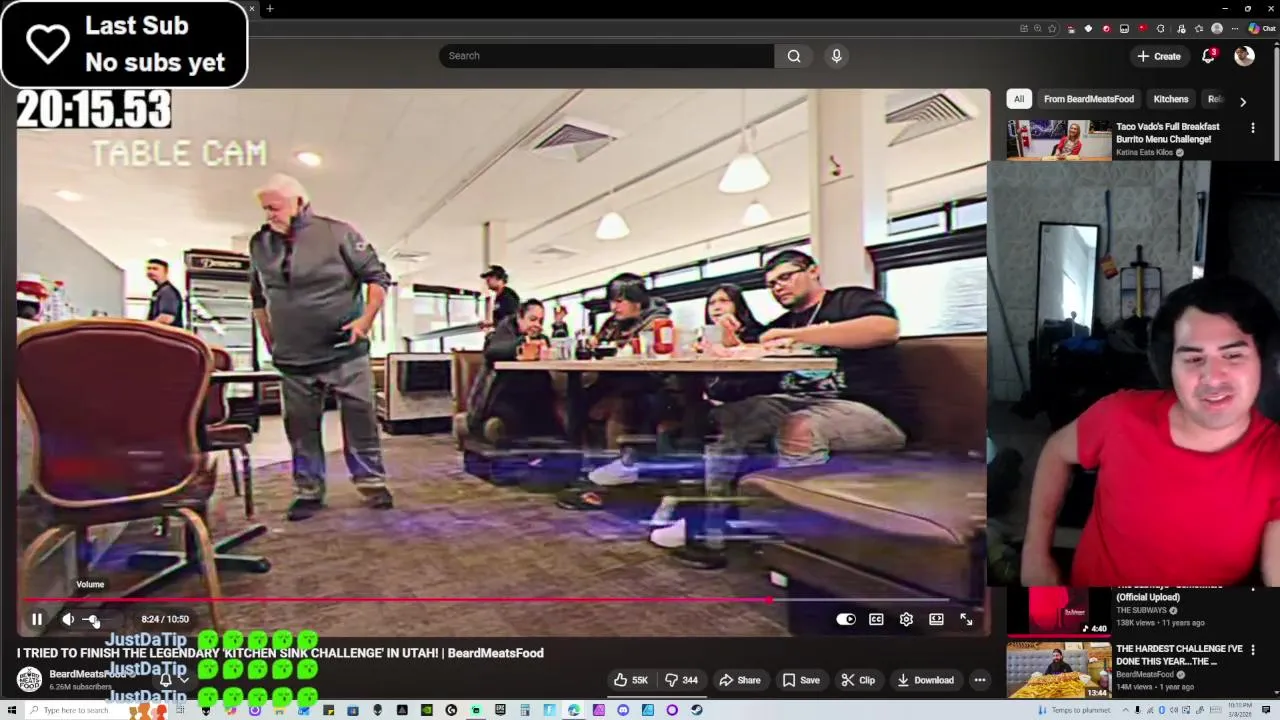Open Discord icon in taskbar

623,710
